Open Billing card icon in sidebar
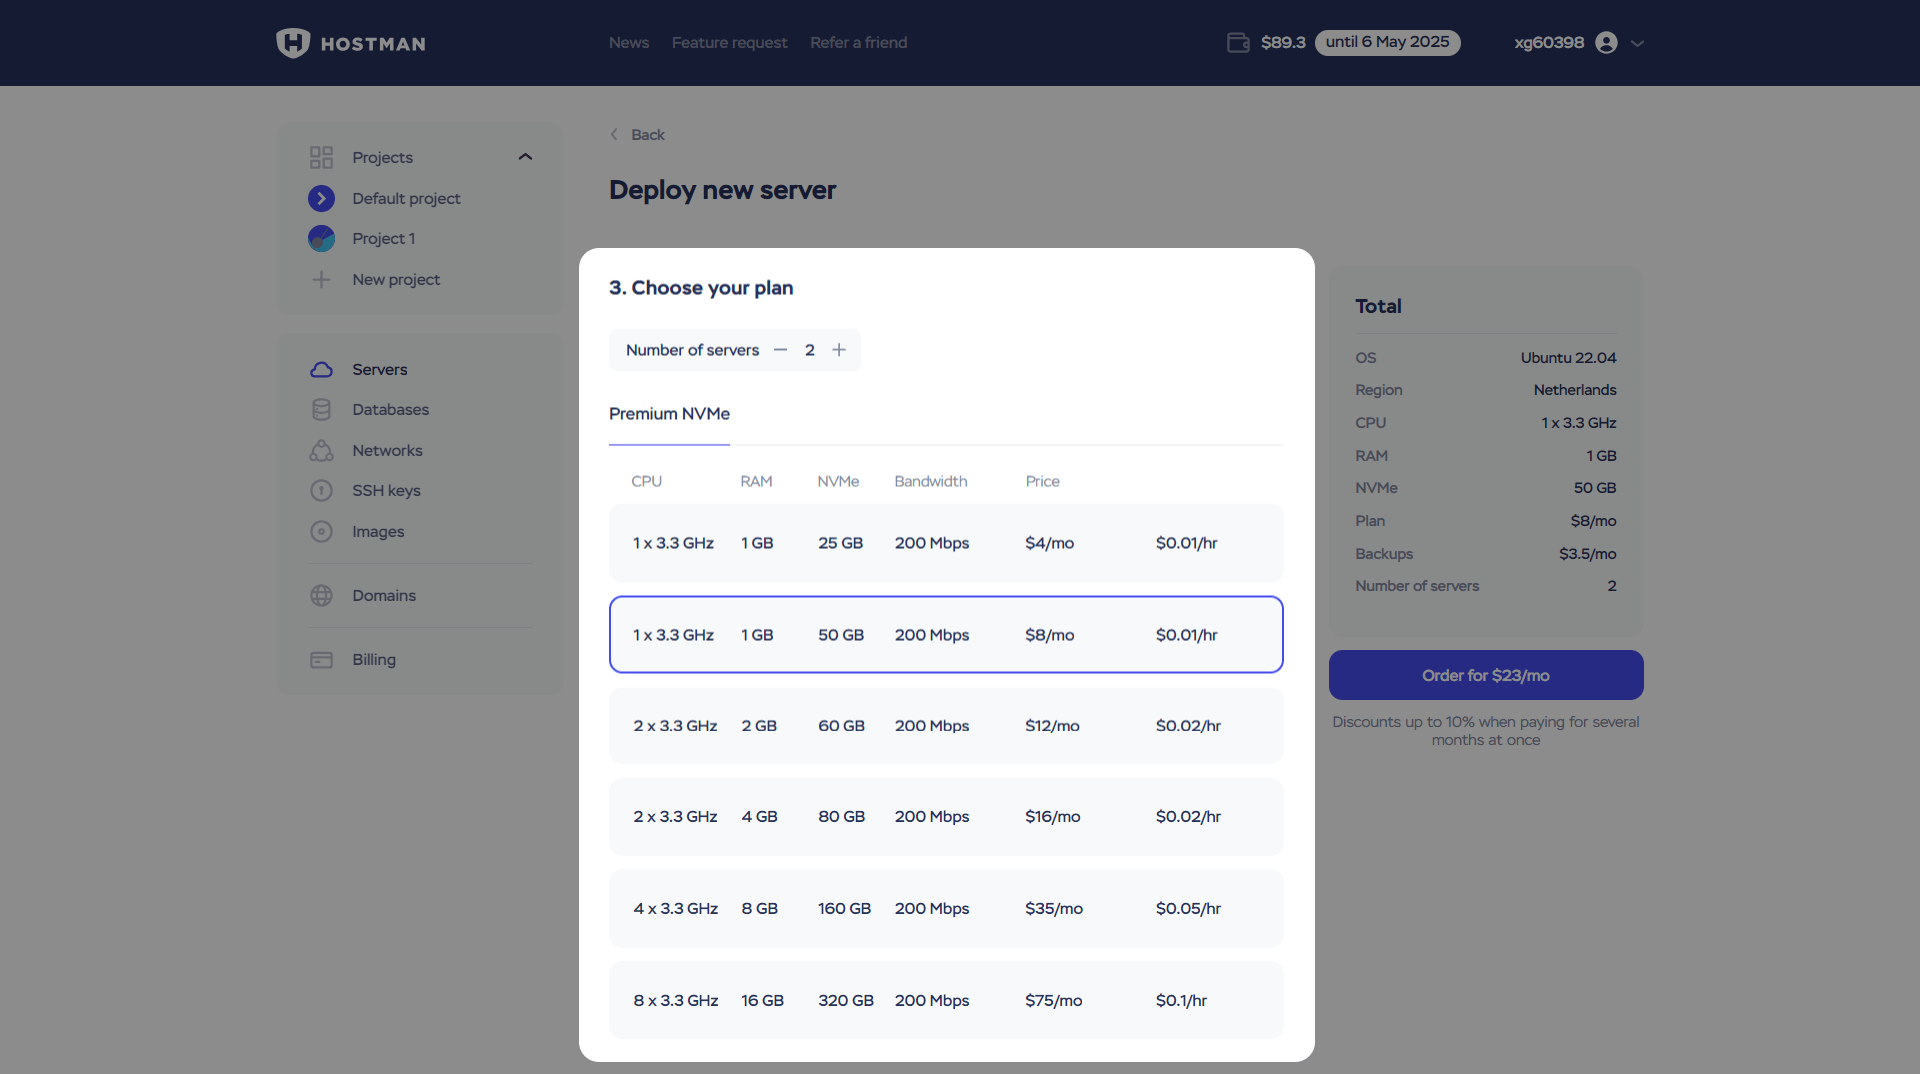 pos(321,659)
